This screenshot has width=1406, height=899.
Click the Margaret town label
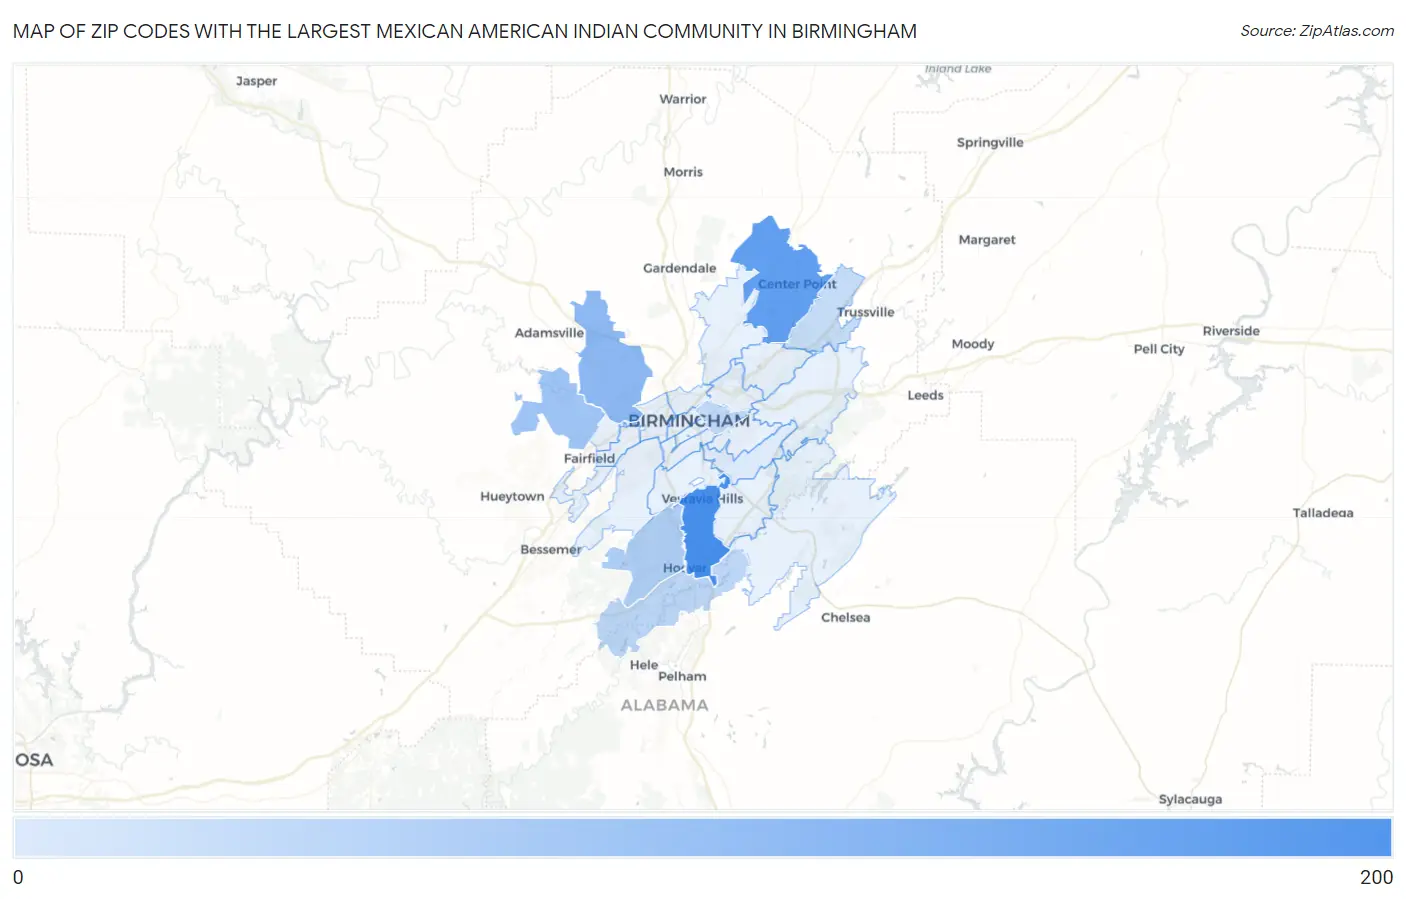(987, 240)
